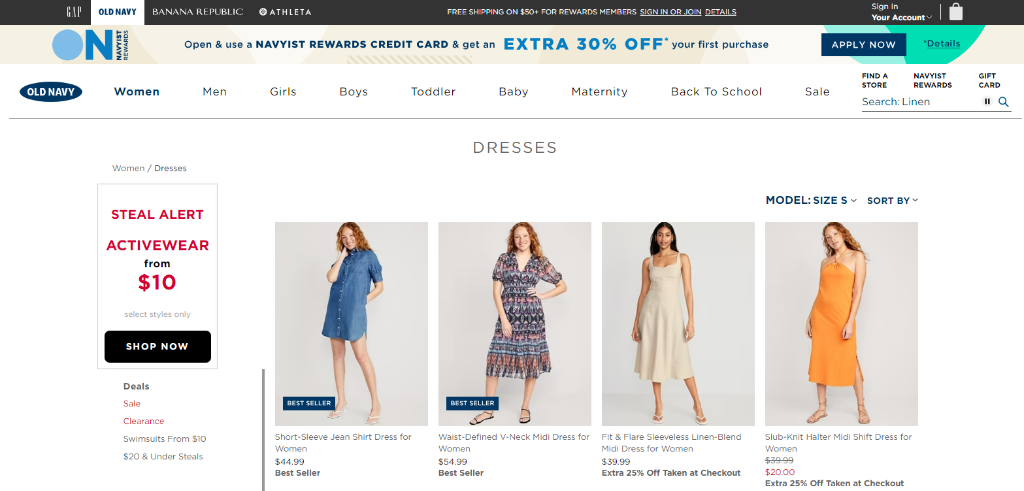
Task: Click the $54.99 price text
Action: (x=453, y=462)
